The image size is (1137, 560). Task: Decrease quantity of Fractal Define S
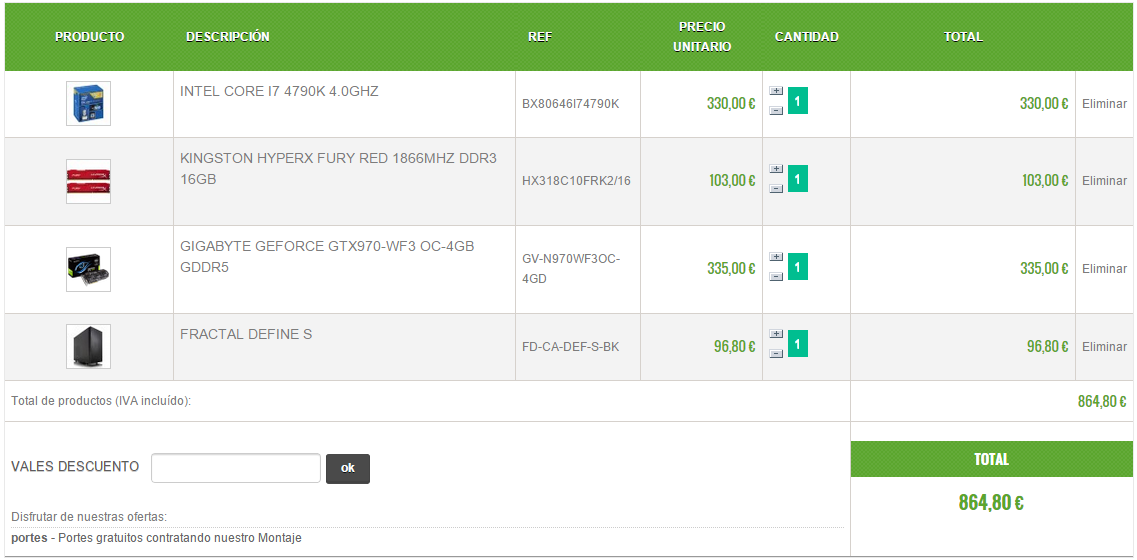(776, 353)
